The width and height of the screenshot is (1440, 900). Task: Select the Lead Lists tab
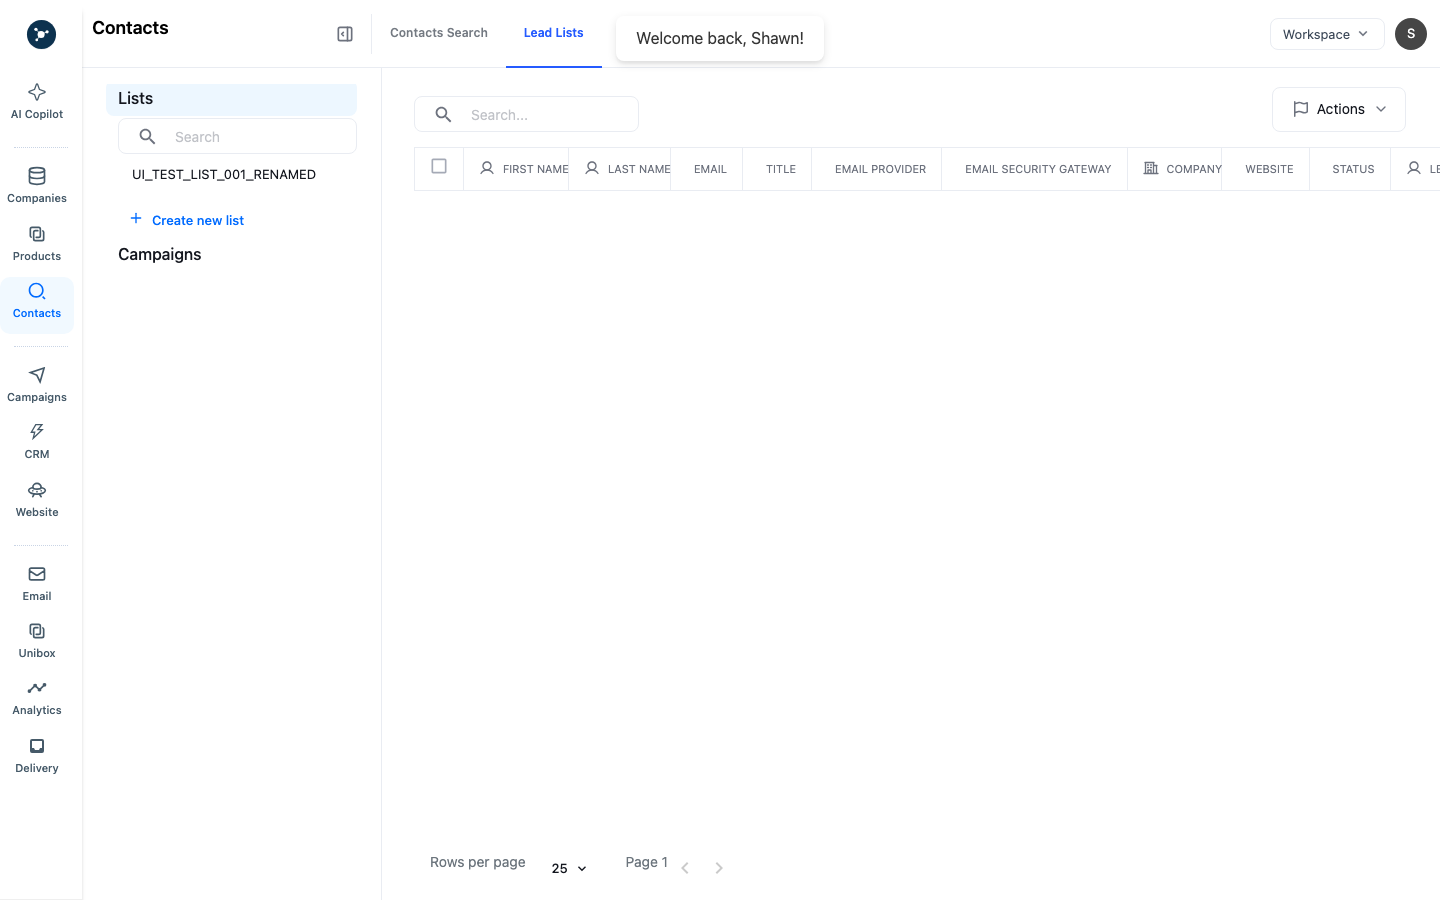click(x=554, y=33)
